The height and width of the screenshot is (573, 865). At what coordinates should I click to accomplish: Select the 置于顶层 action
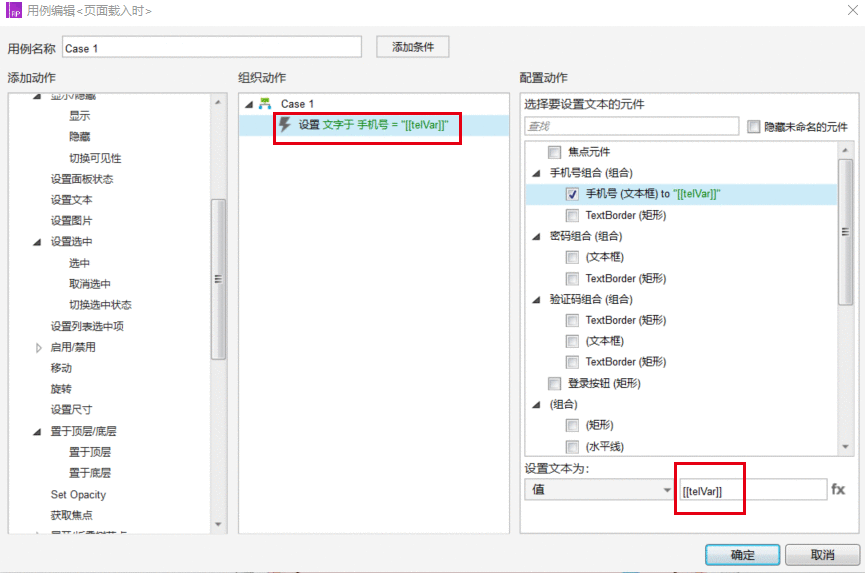(x=89, y=452)
